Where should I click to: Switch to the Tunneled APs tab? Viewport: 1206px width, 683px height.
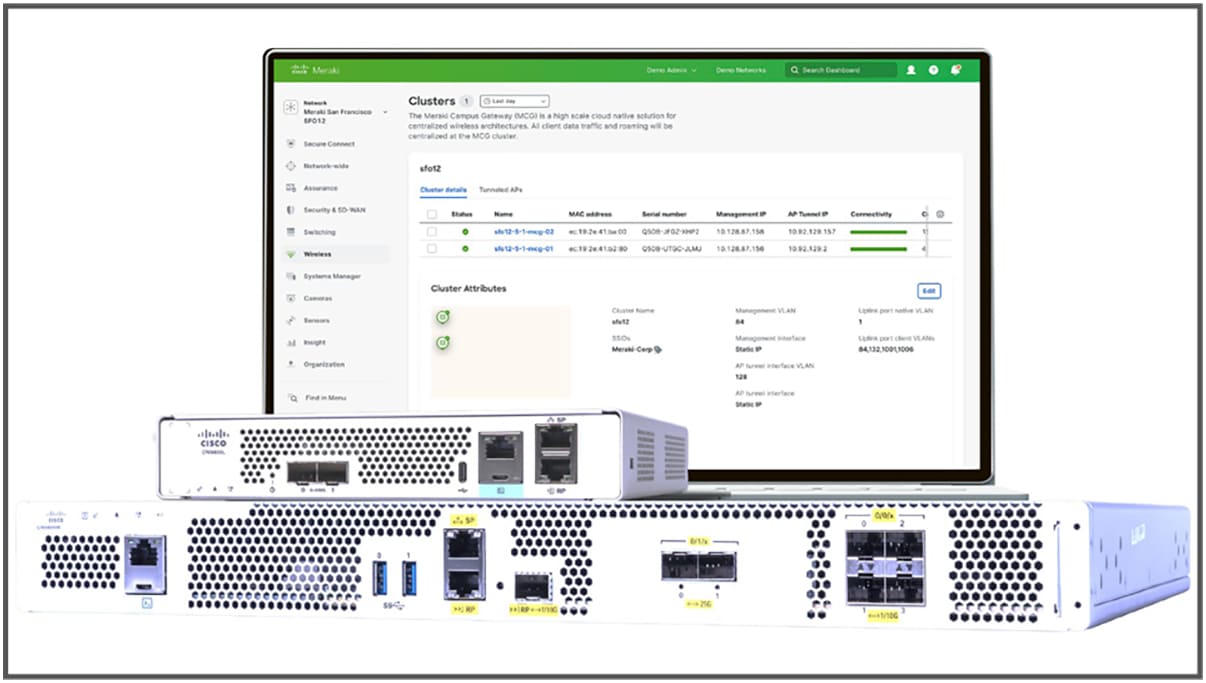tap(500, 189)
